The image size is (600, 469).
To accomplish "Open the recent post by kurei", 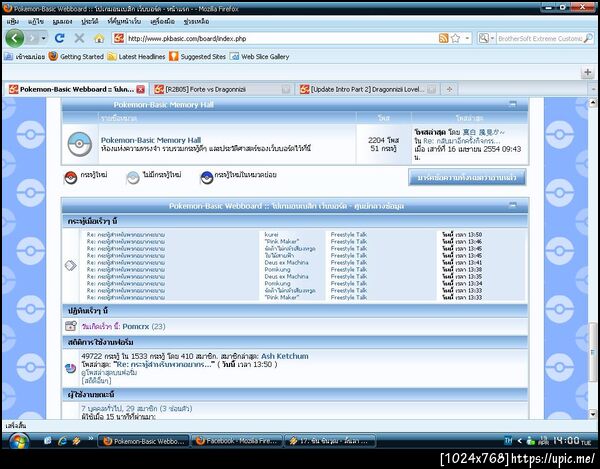I will pos(126,234).
